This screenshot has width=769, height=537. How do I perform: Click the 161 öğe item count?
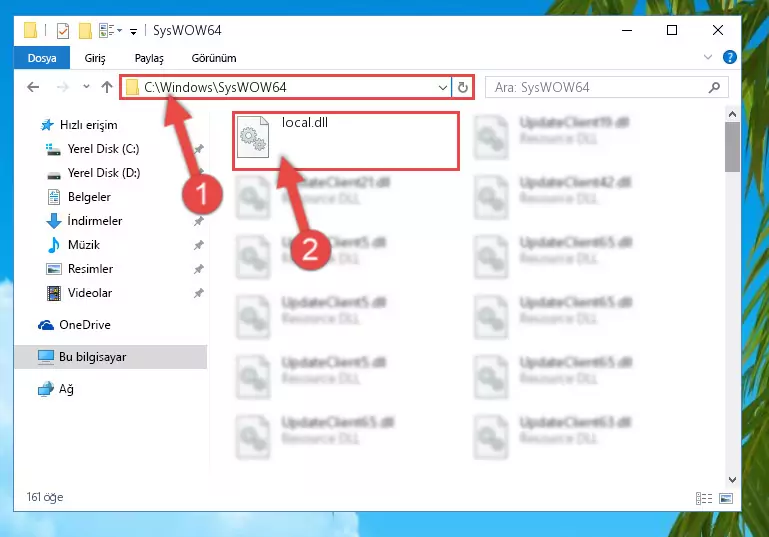pyautogui.click(x=45, y=497)
